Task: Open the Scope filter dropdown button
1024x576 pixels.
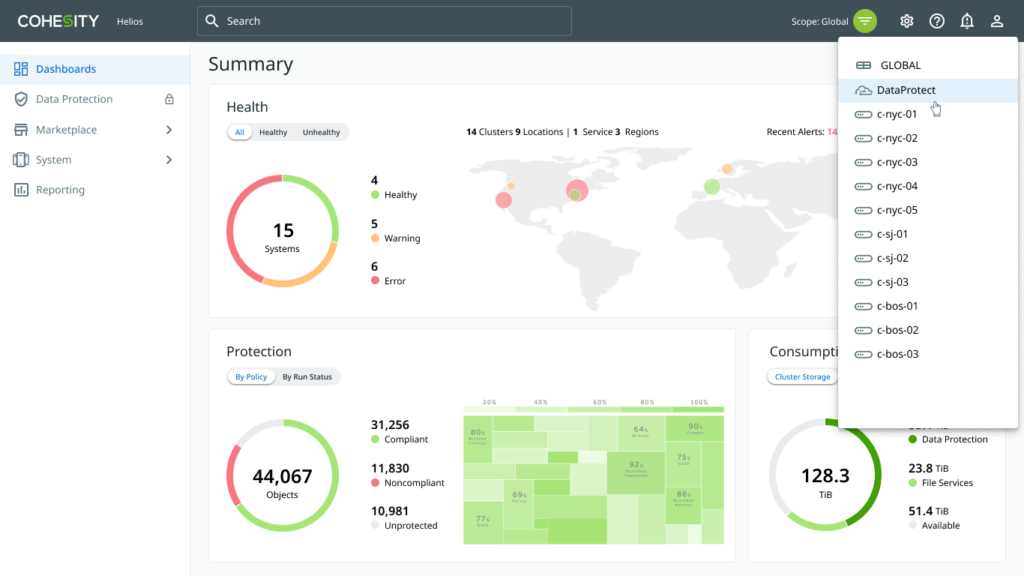Action: pos(865,21)
